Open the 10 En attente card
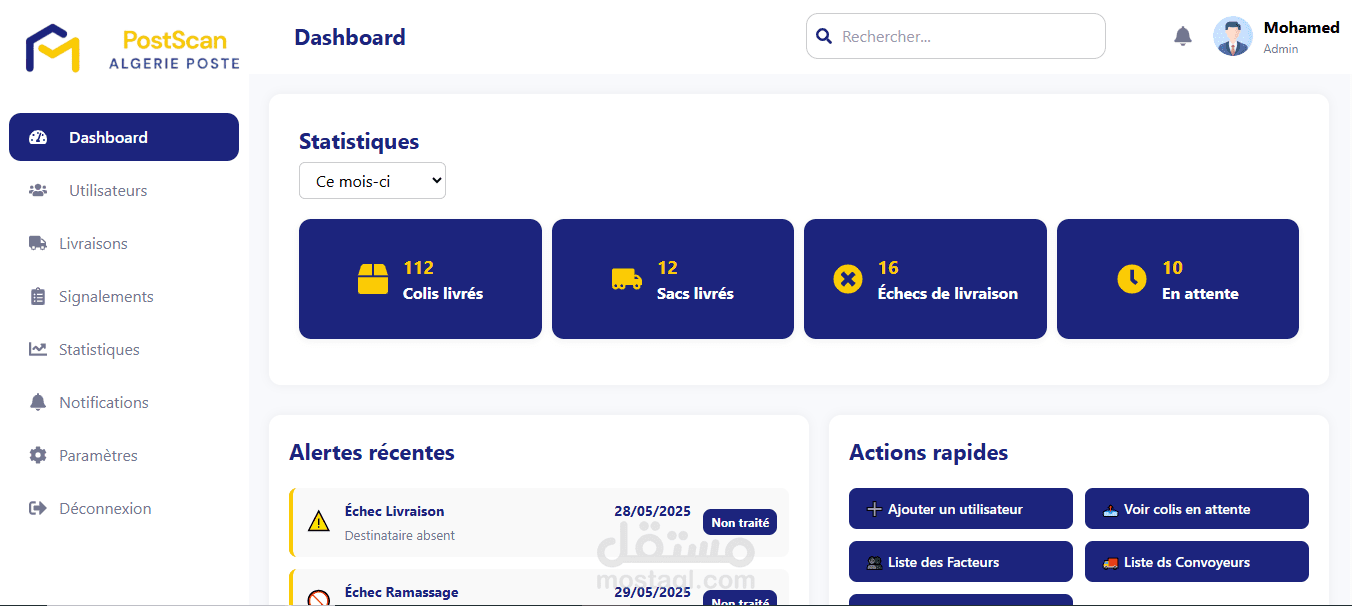 click(x=1178, y=279)
